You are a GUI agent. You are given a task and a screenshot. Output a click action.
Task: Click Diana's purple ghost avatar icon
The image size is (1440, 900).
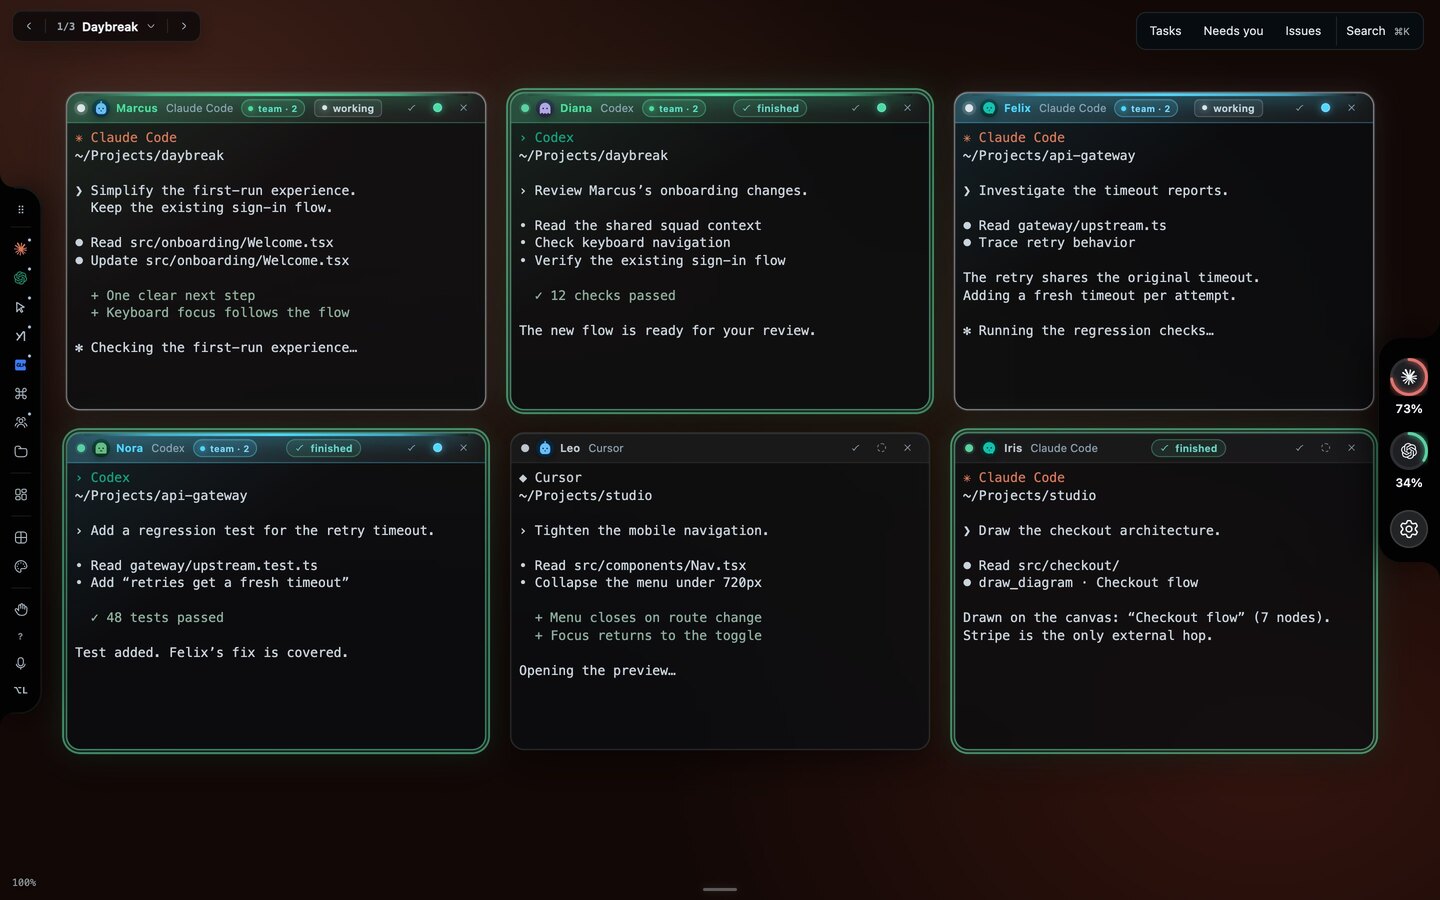click(x=545, y=108)
